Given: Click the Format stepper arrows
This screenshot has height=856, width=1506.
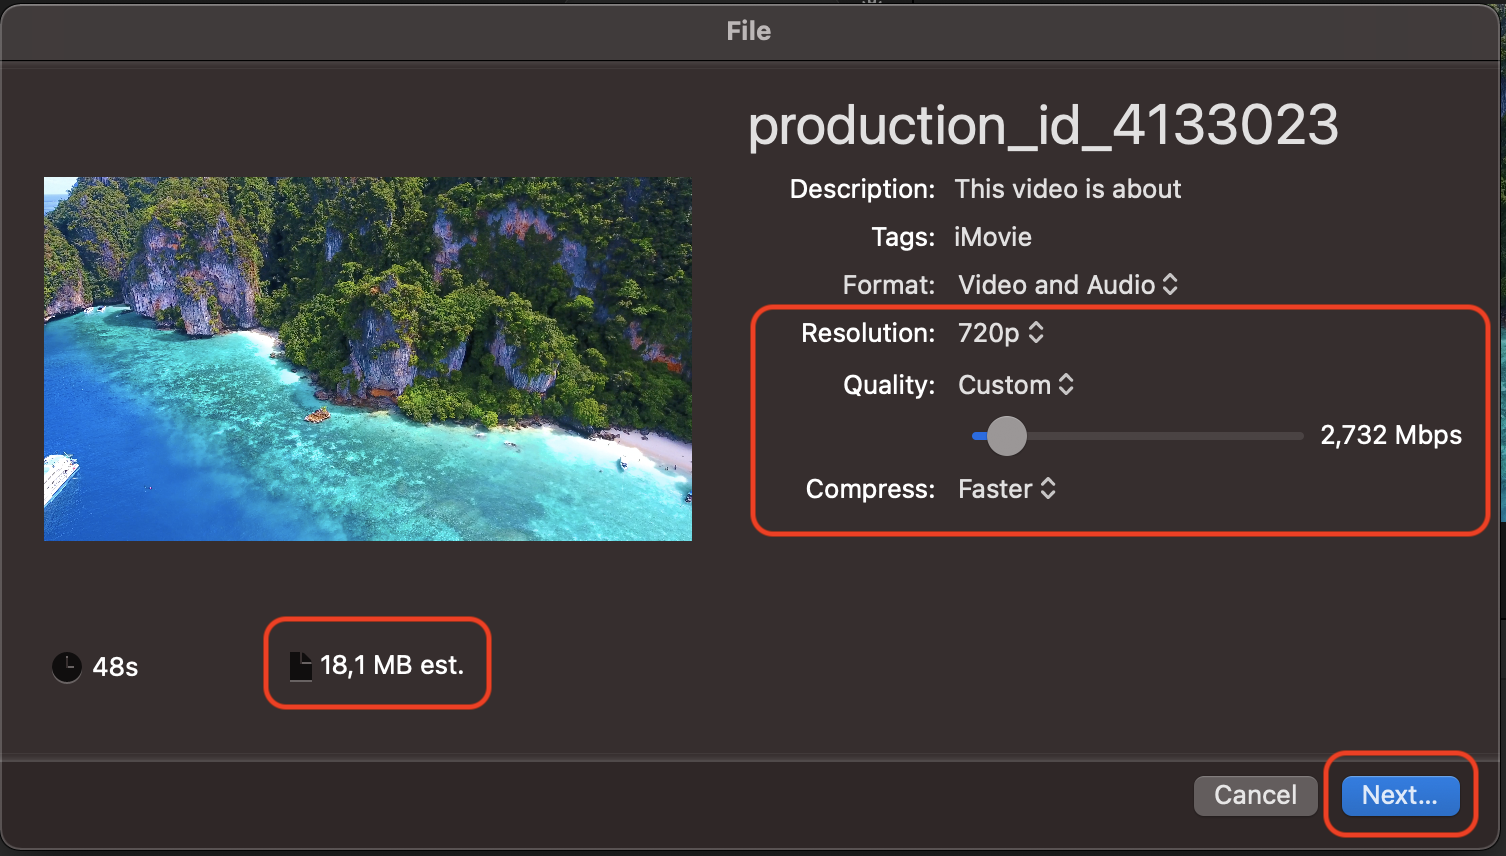Looking at the screenshot, I should (x=1171, y=285).
